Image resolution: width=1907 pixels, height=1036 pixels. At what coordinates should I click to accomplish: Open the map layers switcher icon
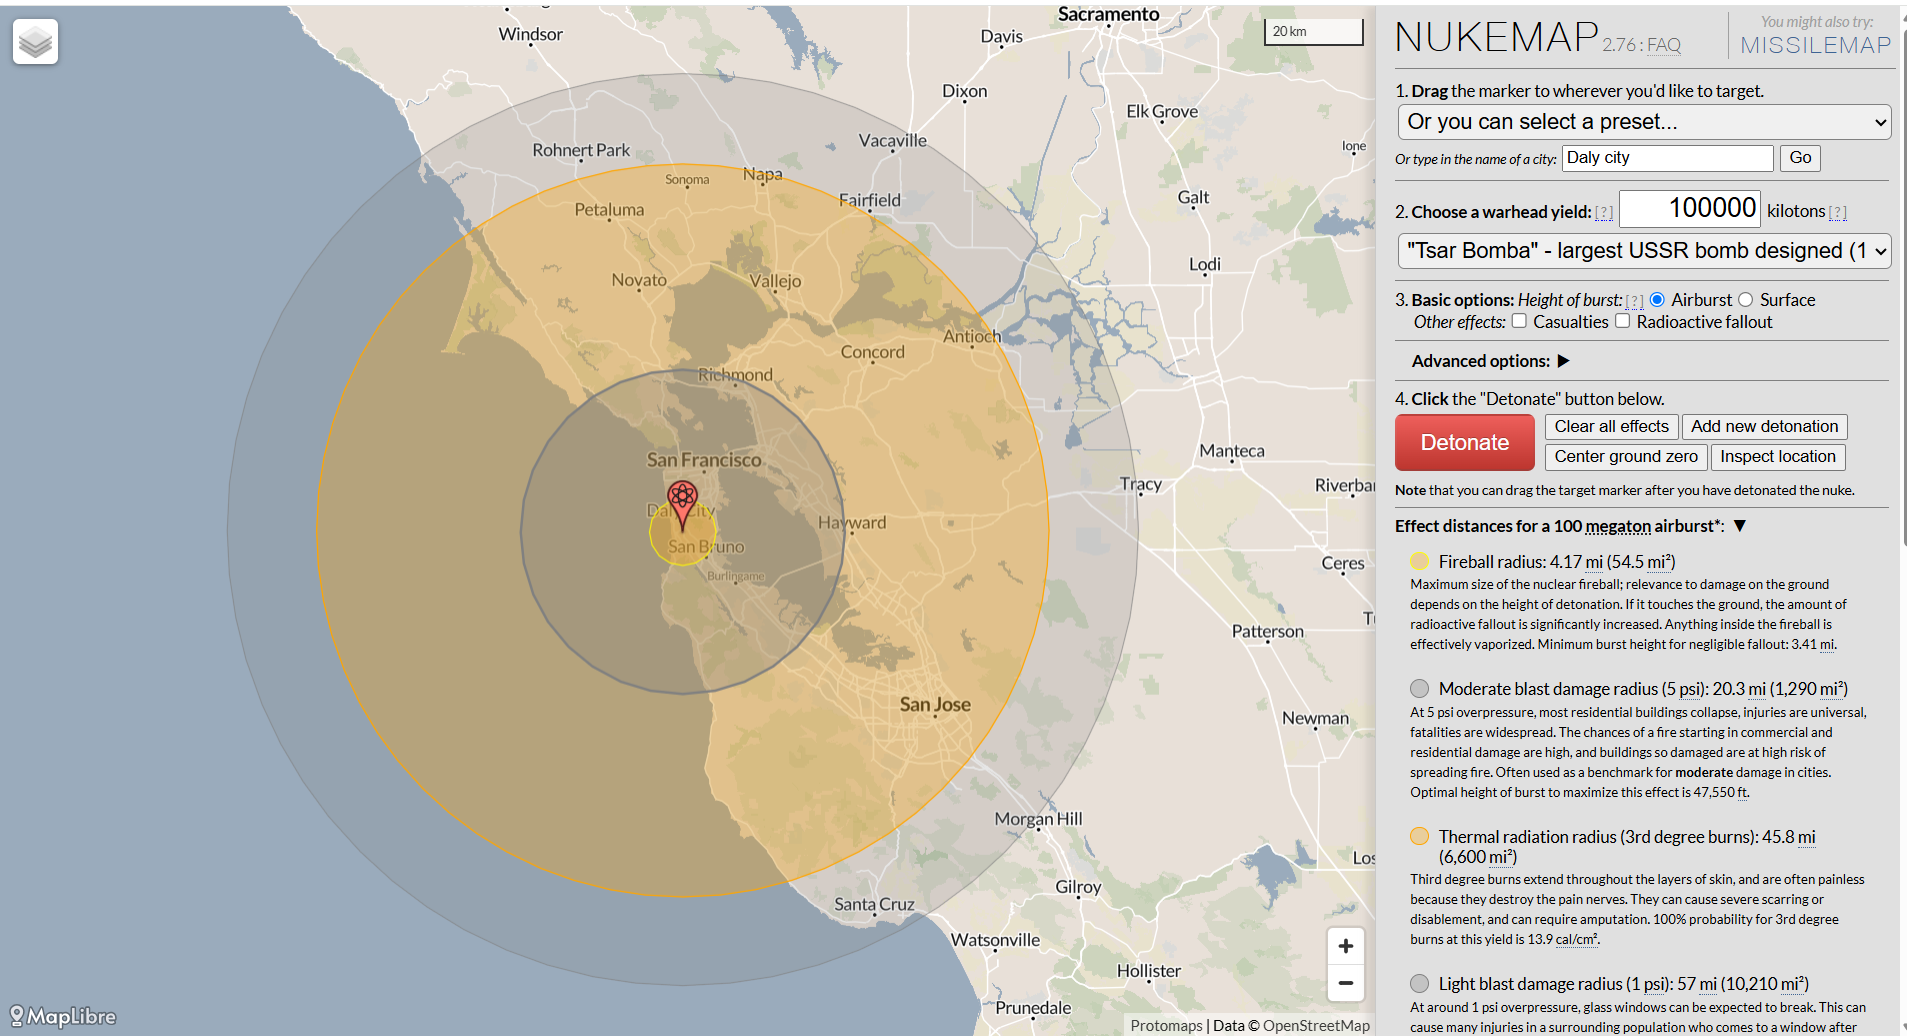pyautogui.click(x=36, y=42)
